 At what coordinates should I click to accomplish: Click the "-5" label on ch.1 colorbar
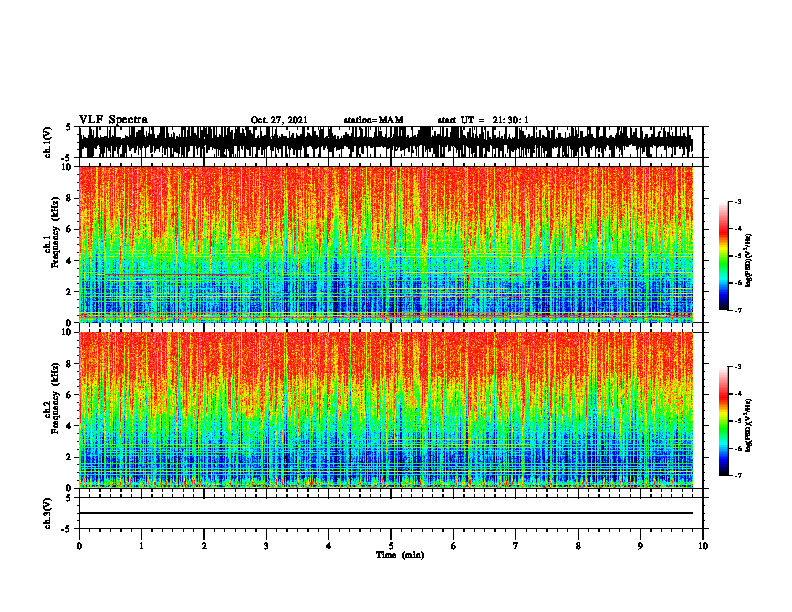tap(738, 256)
